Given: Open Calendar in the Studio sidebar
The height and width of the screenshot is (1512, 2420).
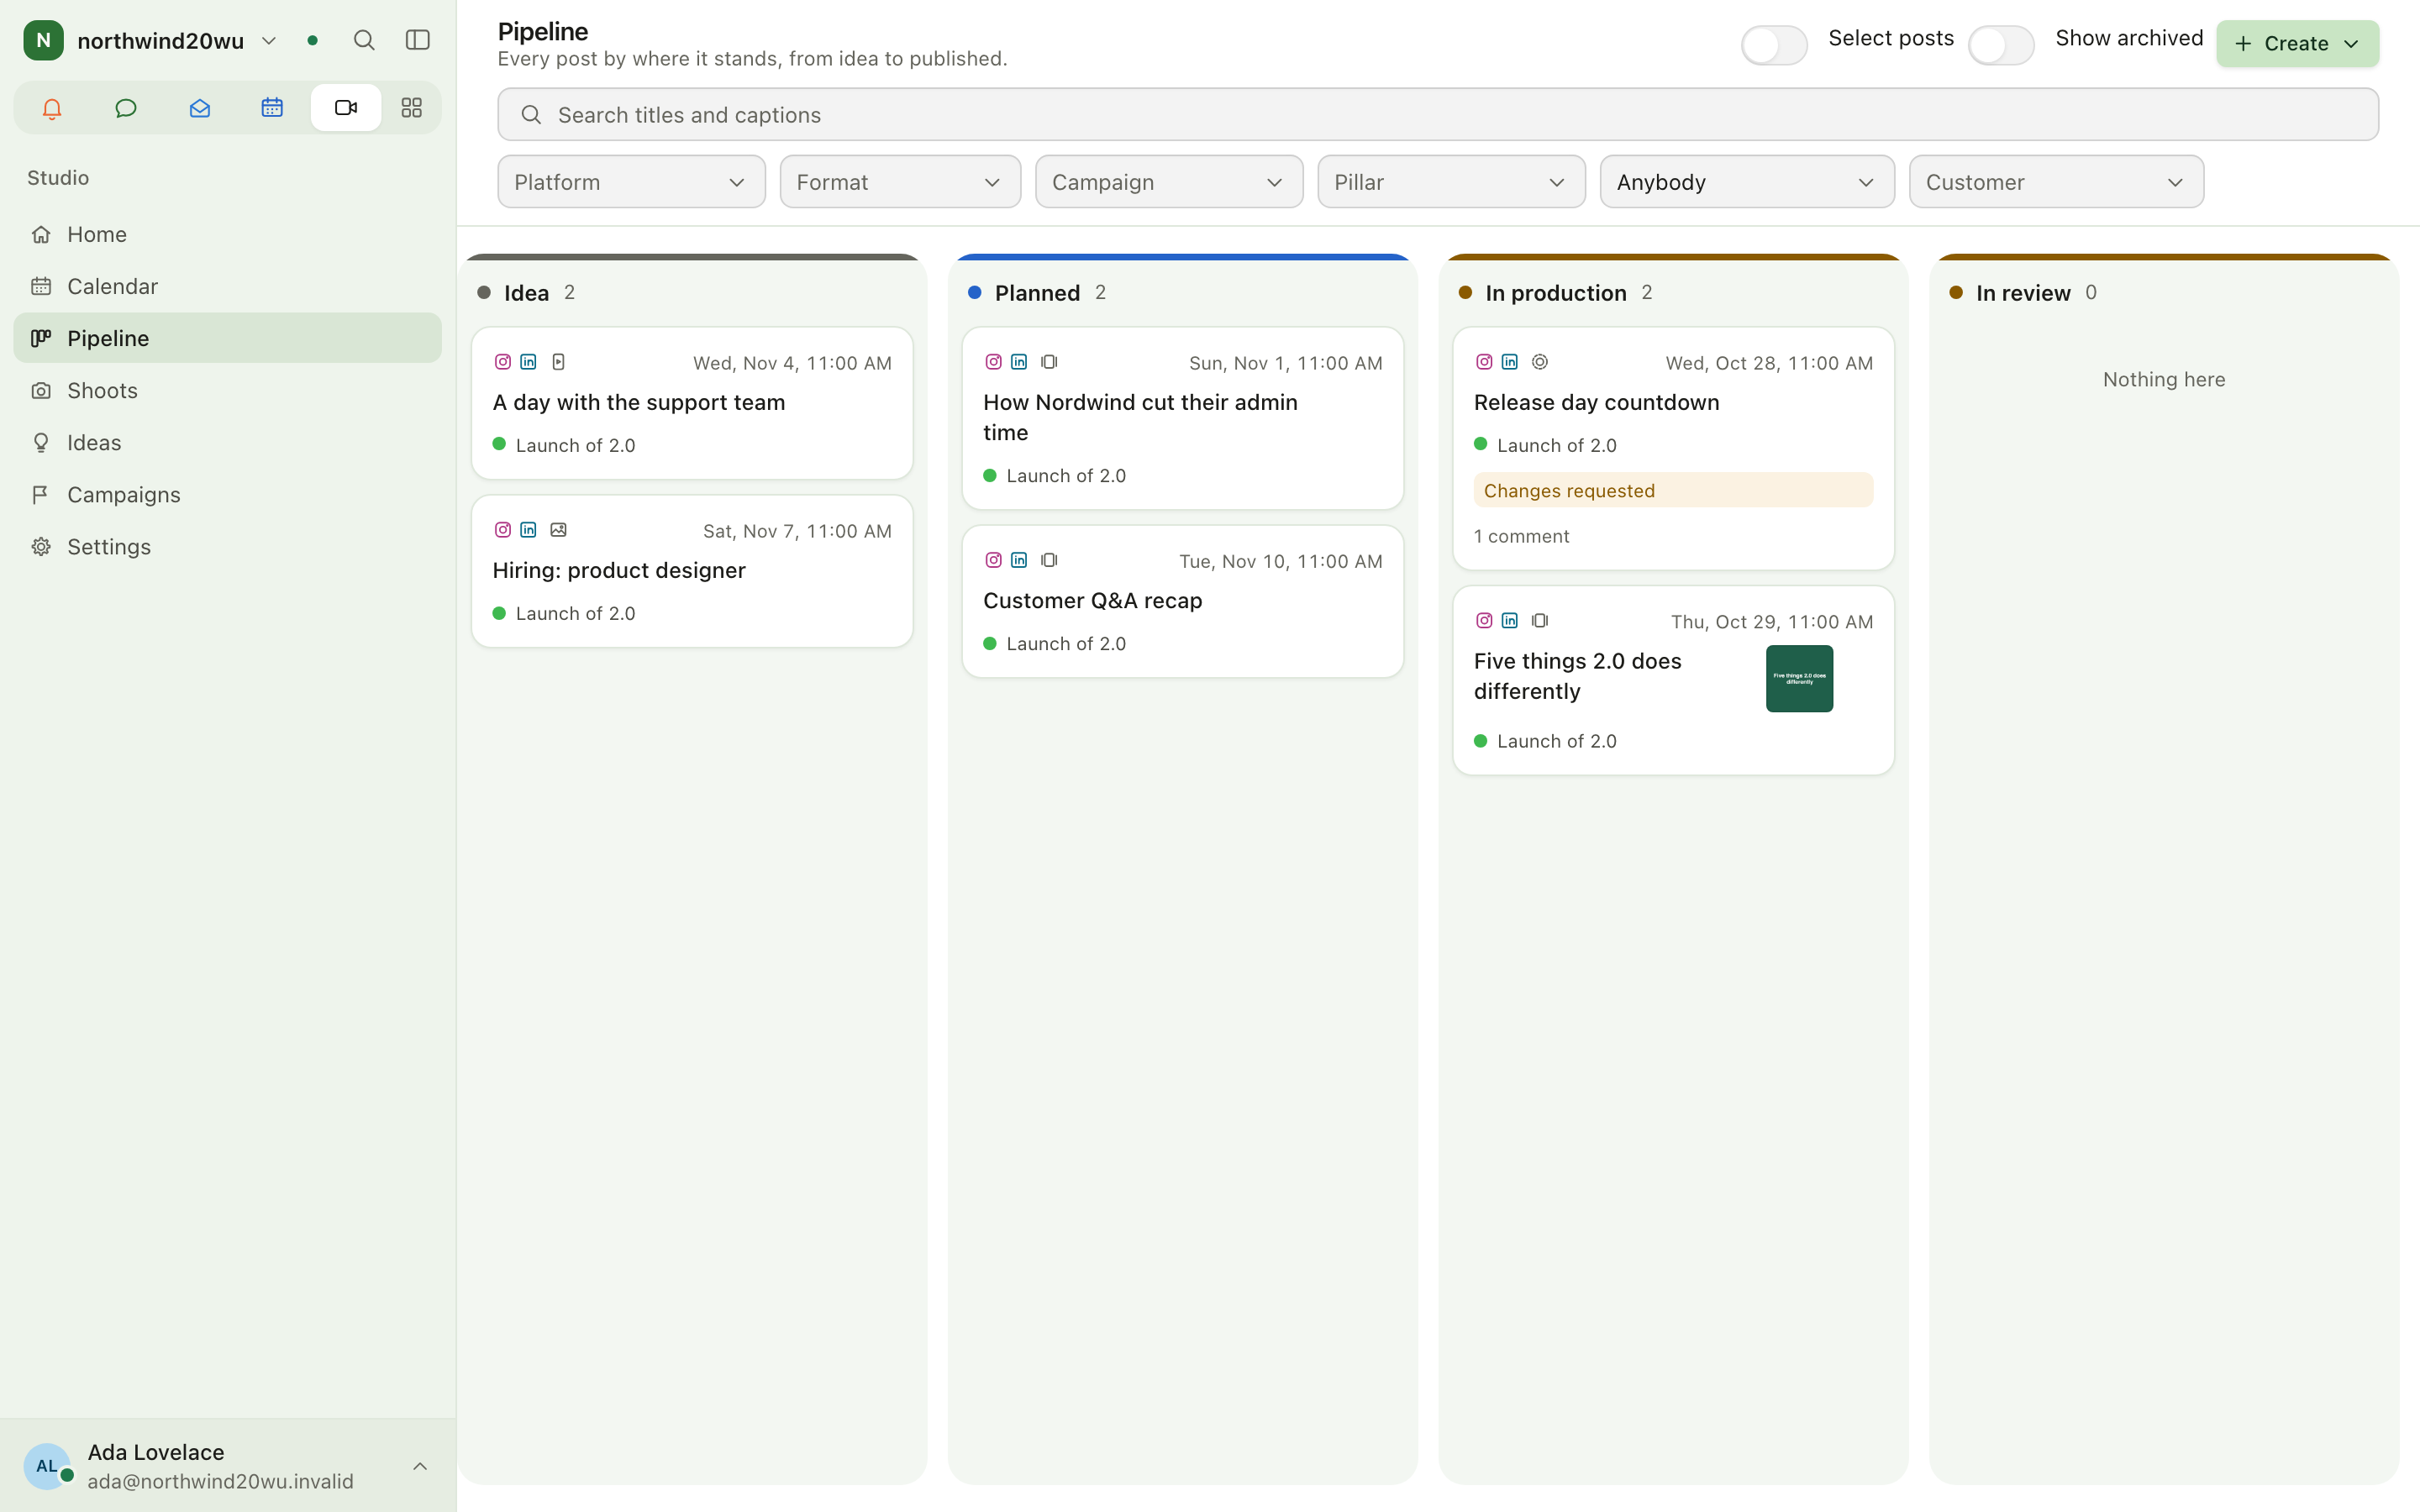Looking at the screenshot, I should click(228, 286).
